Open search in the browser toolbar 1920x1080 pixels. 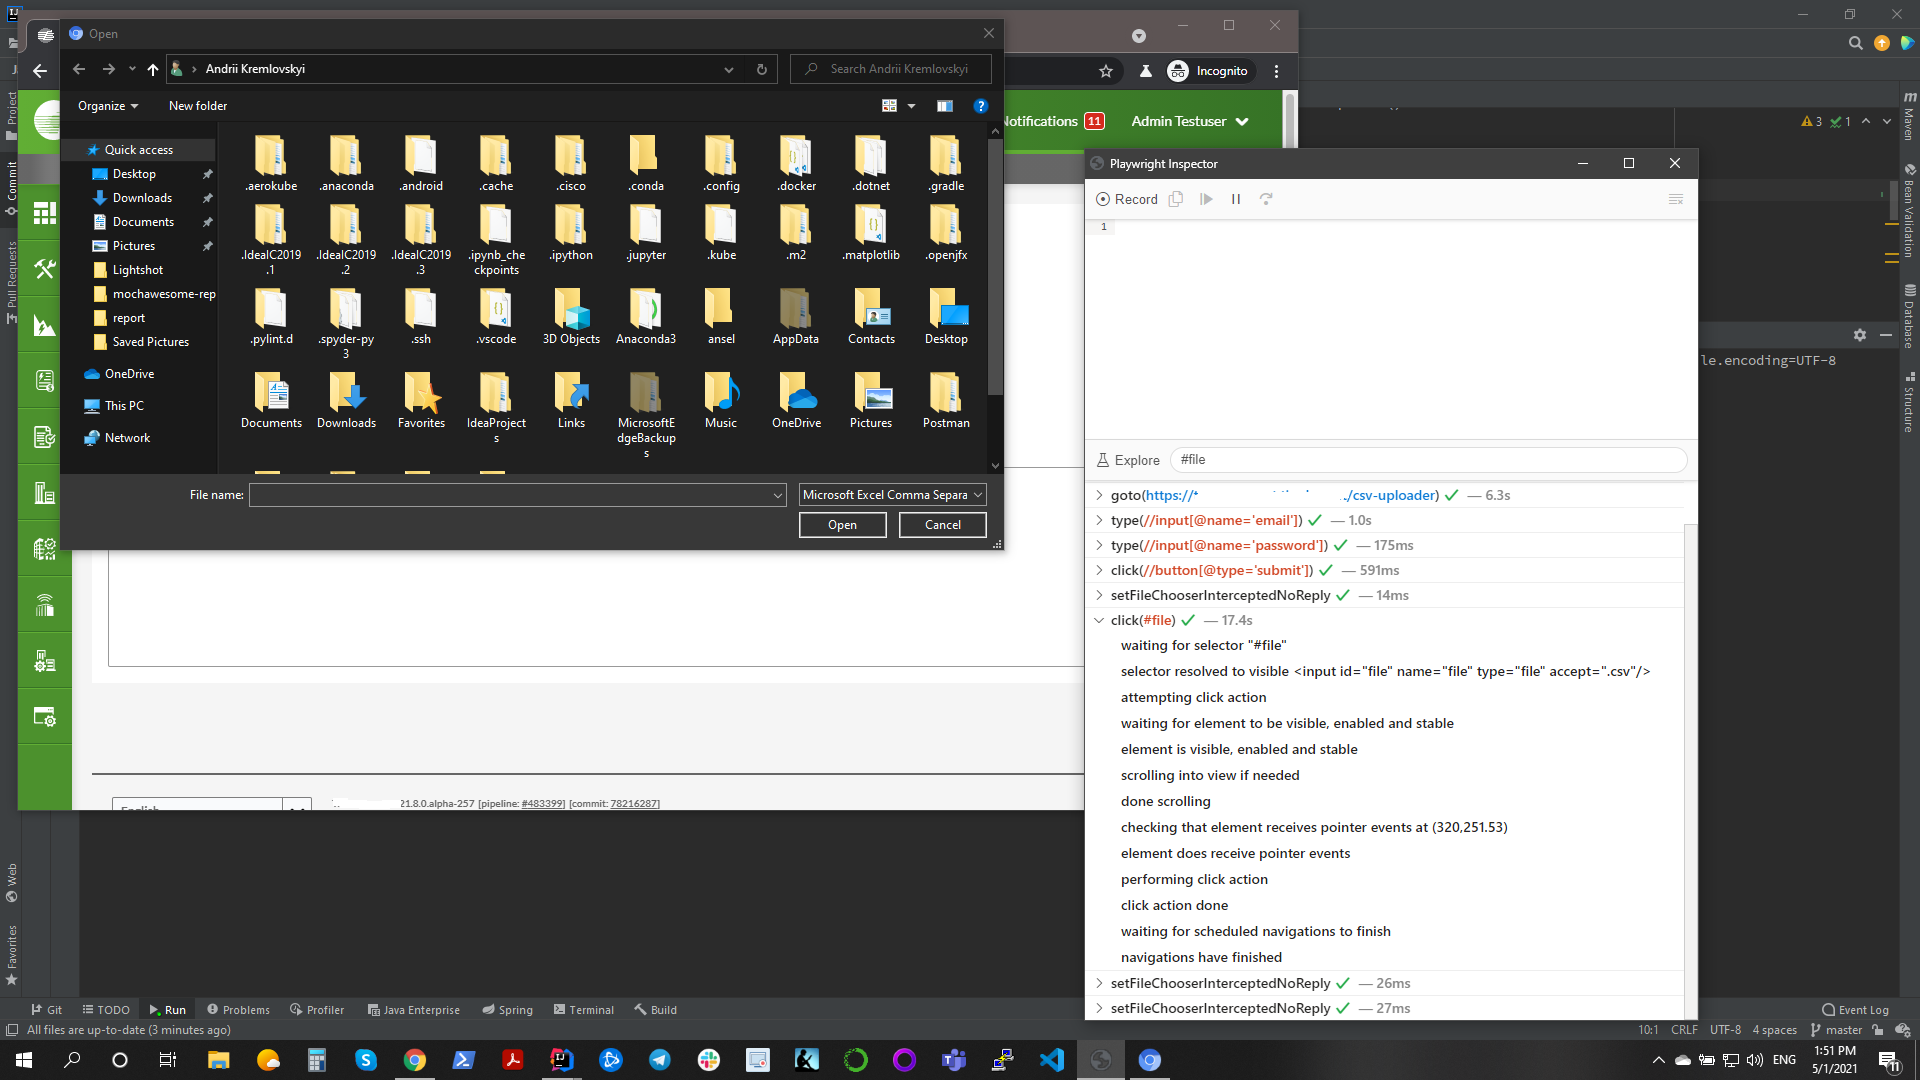[1856, 43]
